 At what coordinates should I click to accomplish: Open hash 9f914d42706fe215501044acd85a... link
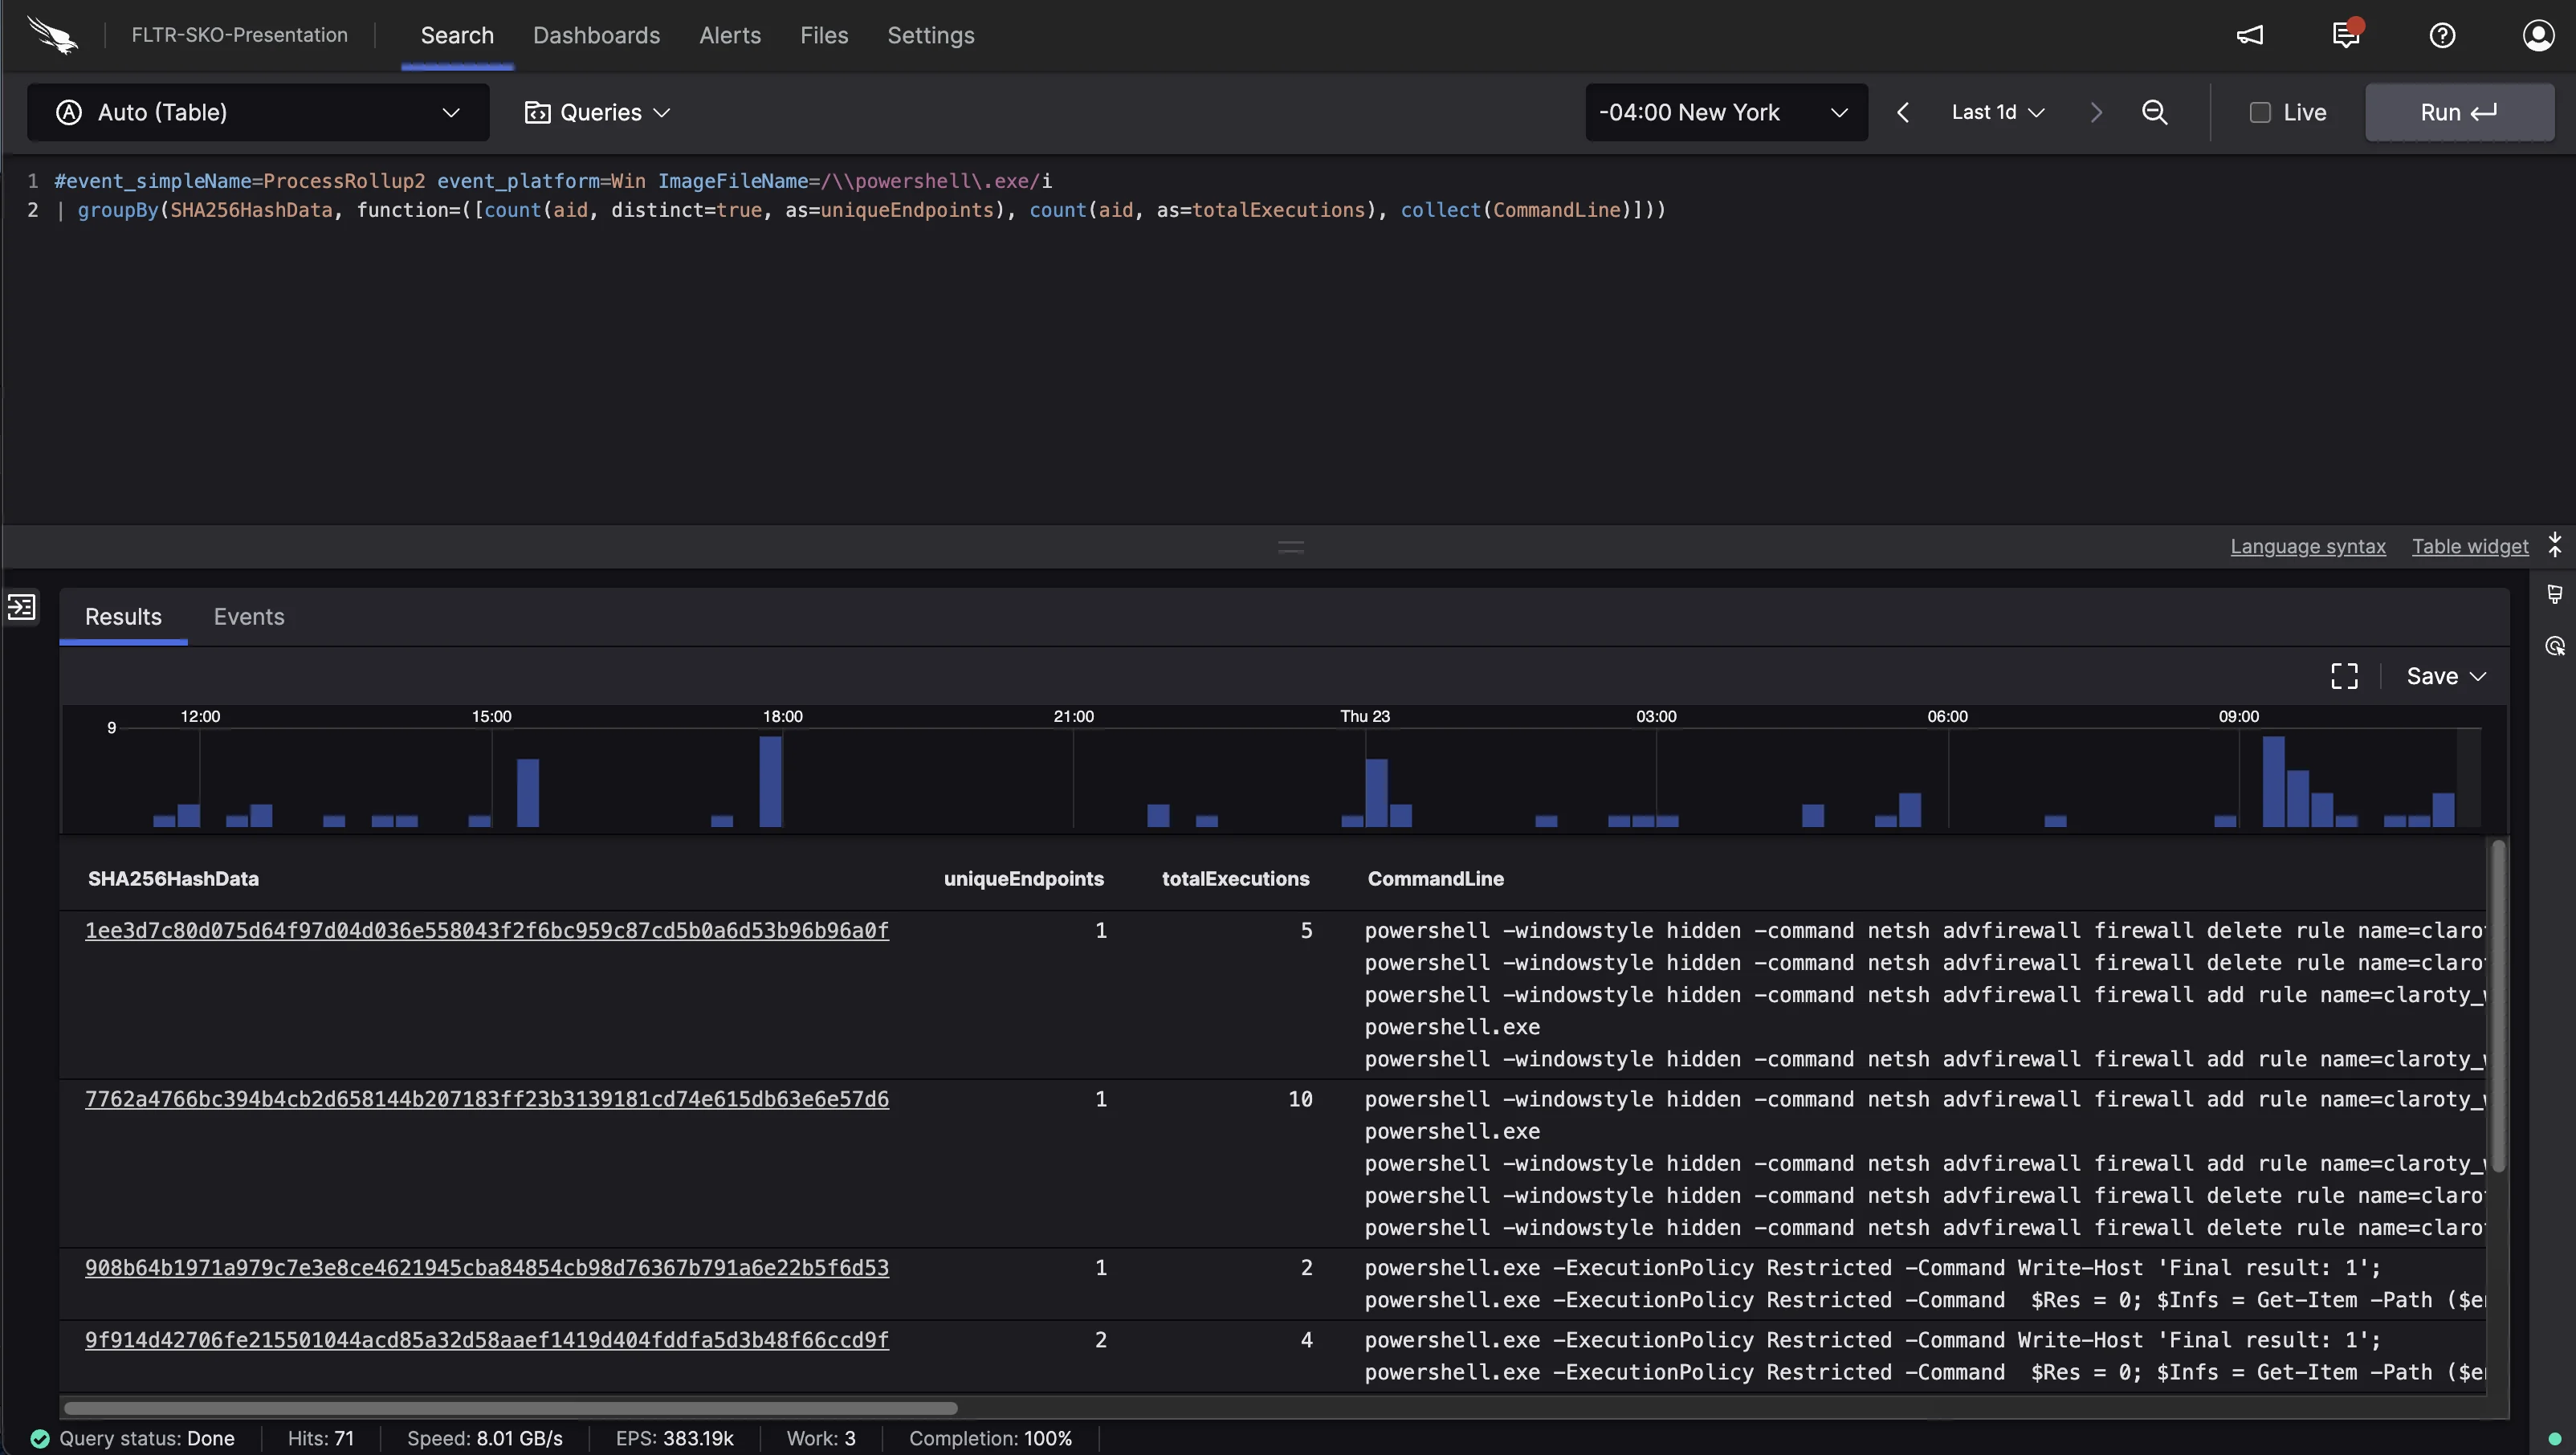pyautogui.click(x=486, y=1339)
